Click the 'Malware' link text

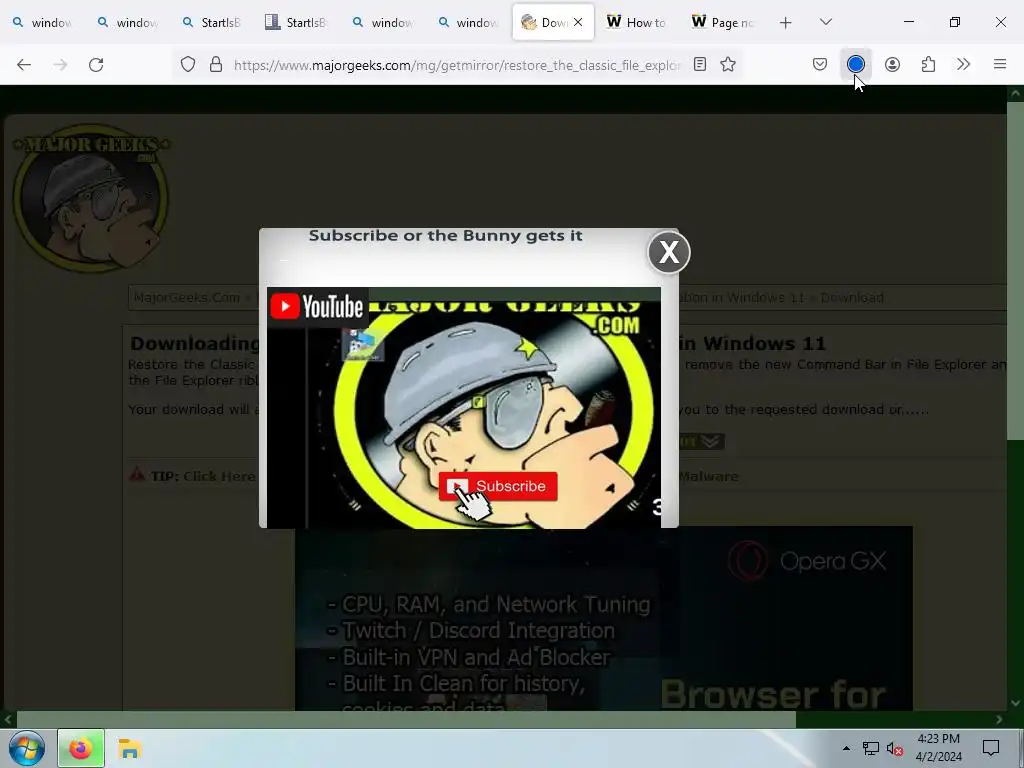[x=709, y=476]
